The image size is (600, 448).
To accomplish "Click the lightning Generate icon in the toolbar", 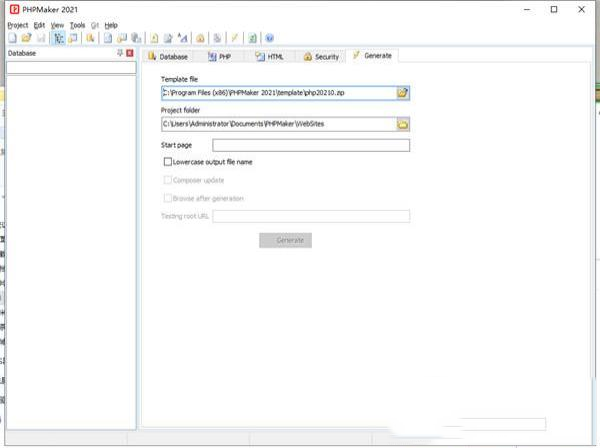I will click(235, 37).
